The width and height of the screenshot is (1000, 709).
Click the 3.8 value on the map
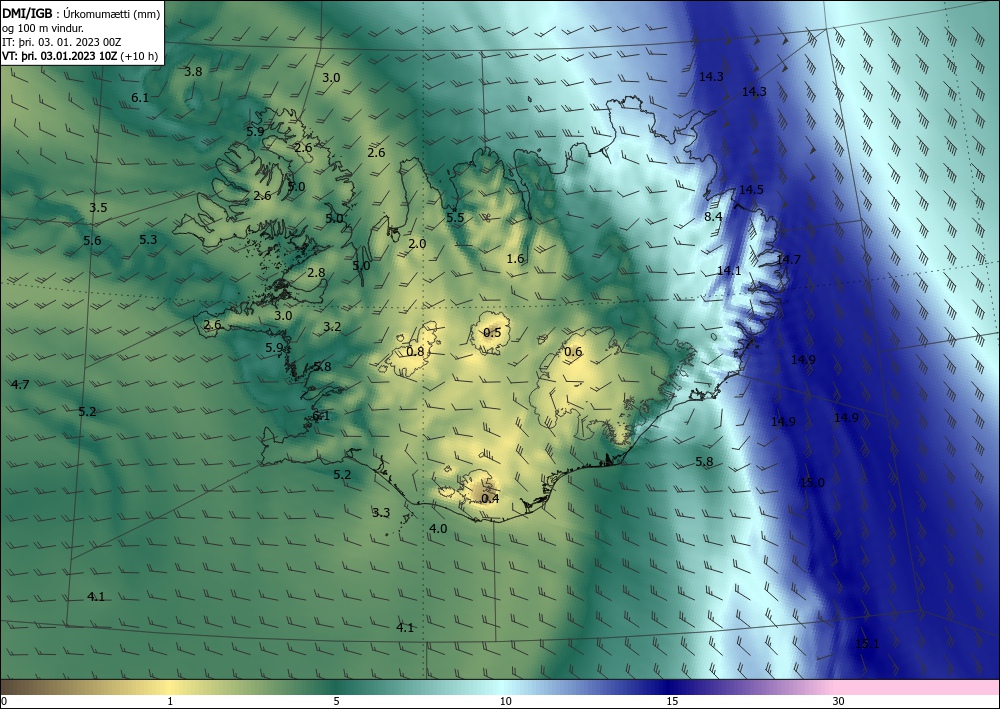[x=193, y=71]
